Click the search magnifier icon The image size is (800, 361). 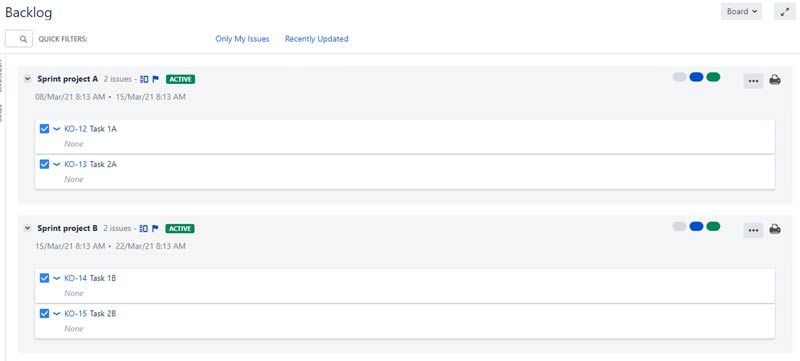[x=23, y=39]
